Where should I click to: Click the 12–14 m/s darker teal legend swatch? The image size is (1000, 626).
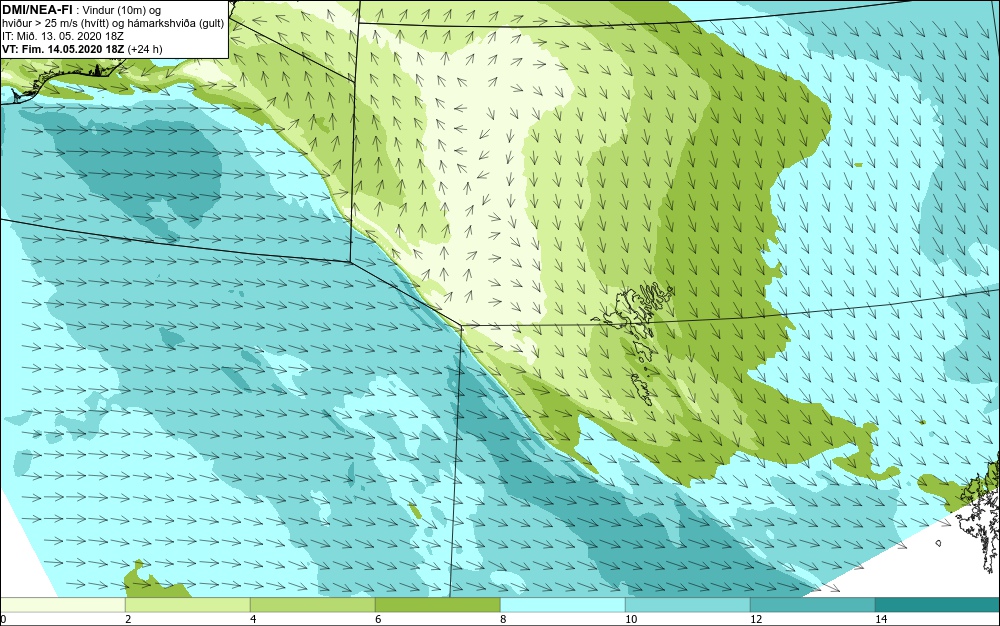click(x=812, y=605)
